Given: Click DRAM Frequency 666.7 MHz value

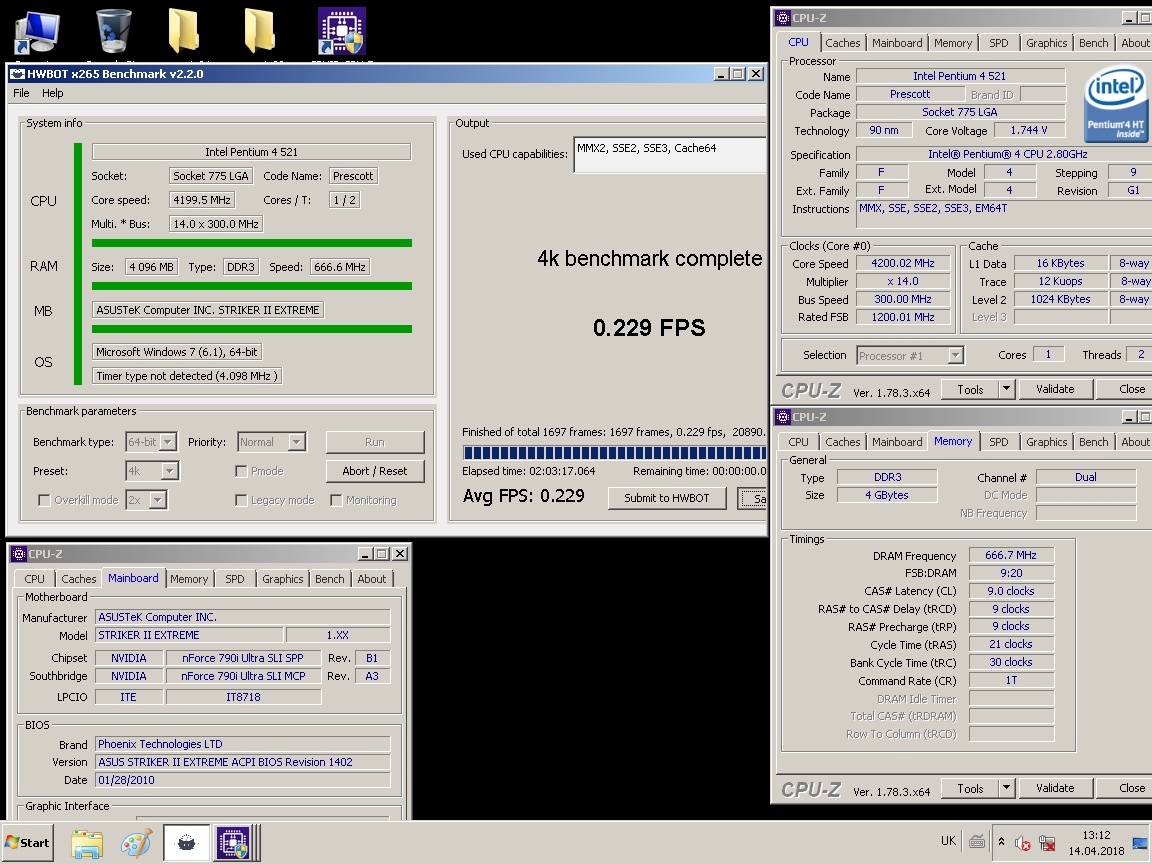Looking at the screenshot, I should click(x=1011, y=555).
